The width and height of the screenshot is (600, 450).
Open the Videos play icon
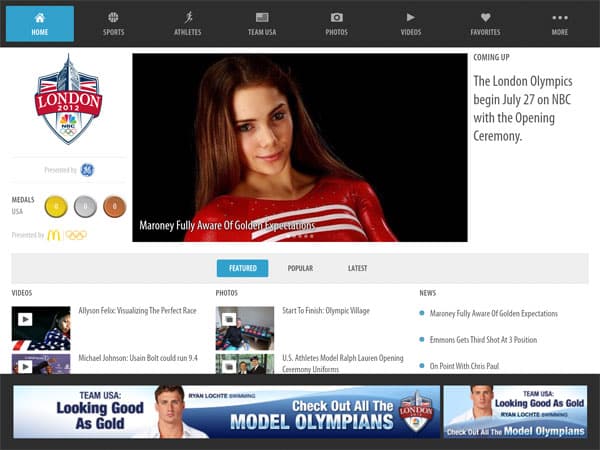pyautogui.click(x=411, y=17)
